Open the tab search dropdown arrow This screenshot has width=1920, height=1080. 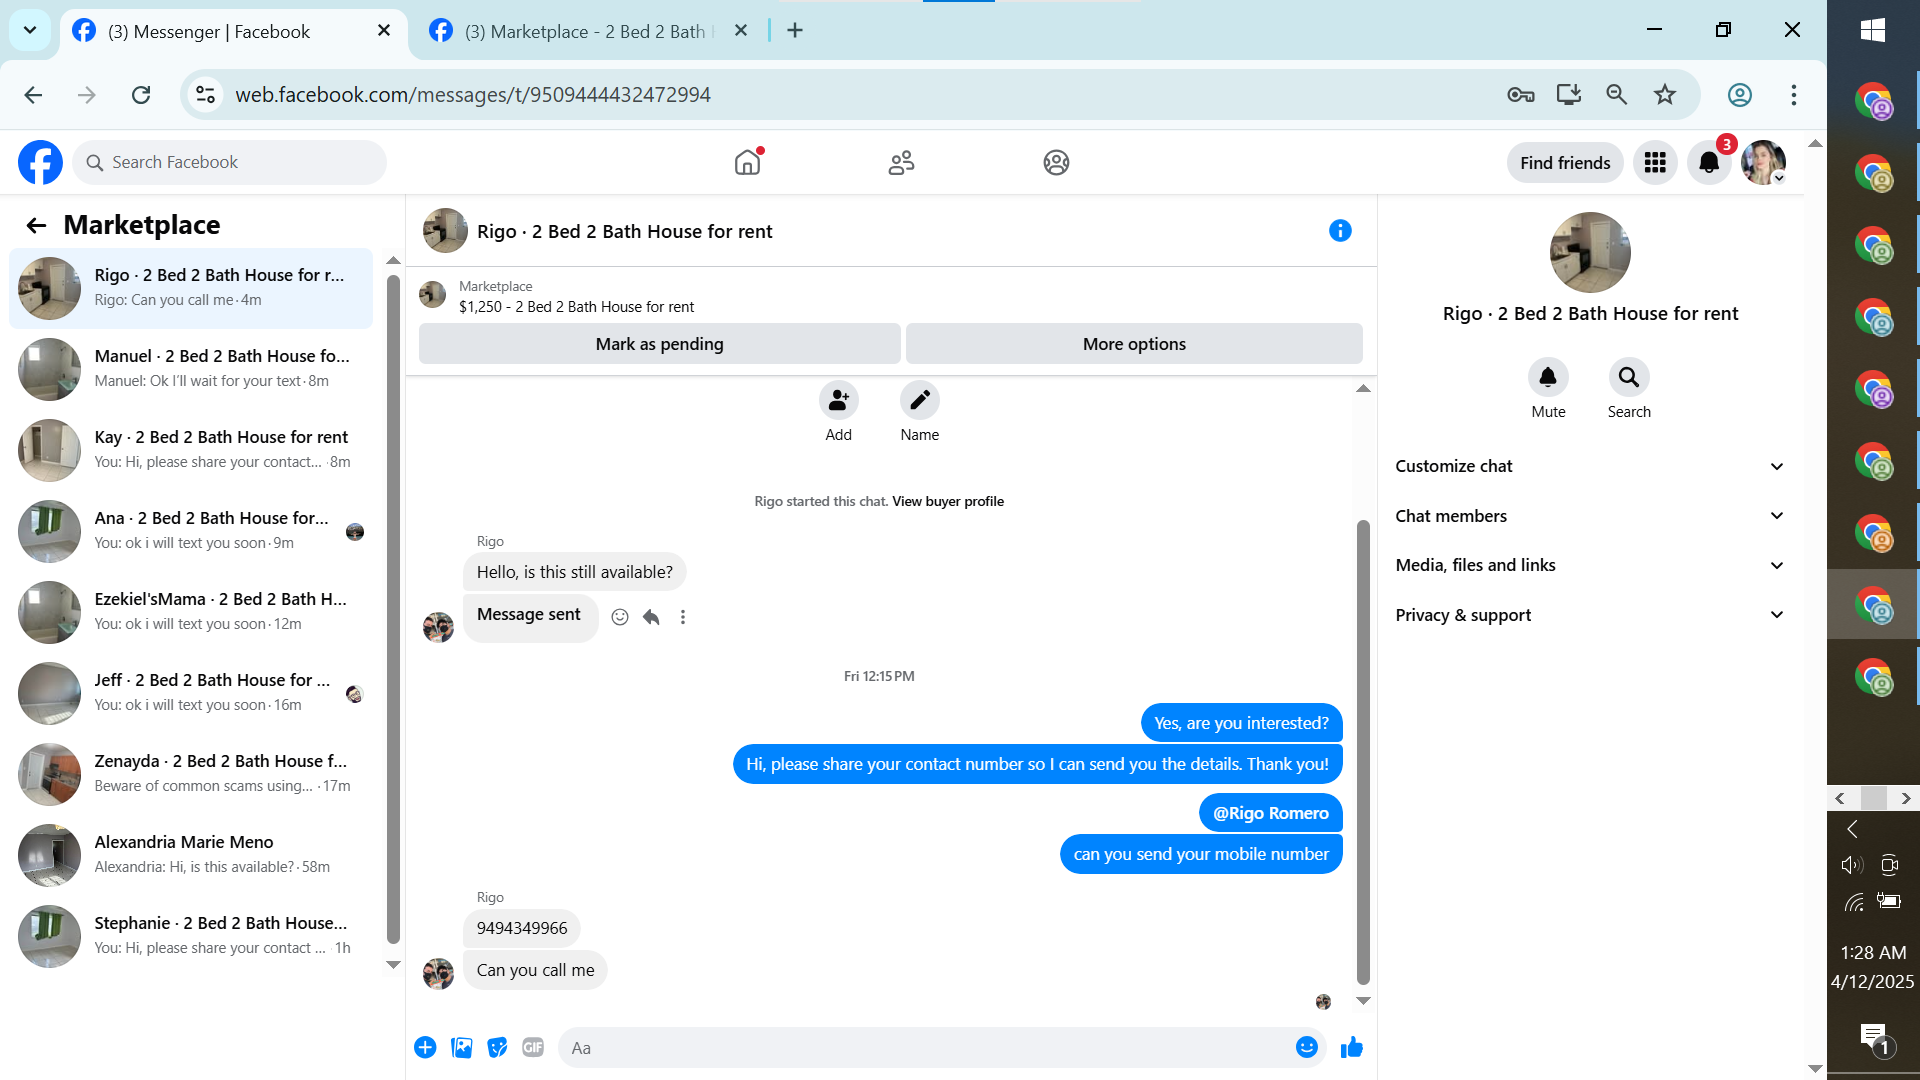30,30
